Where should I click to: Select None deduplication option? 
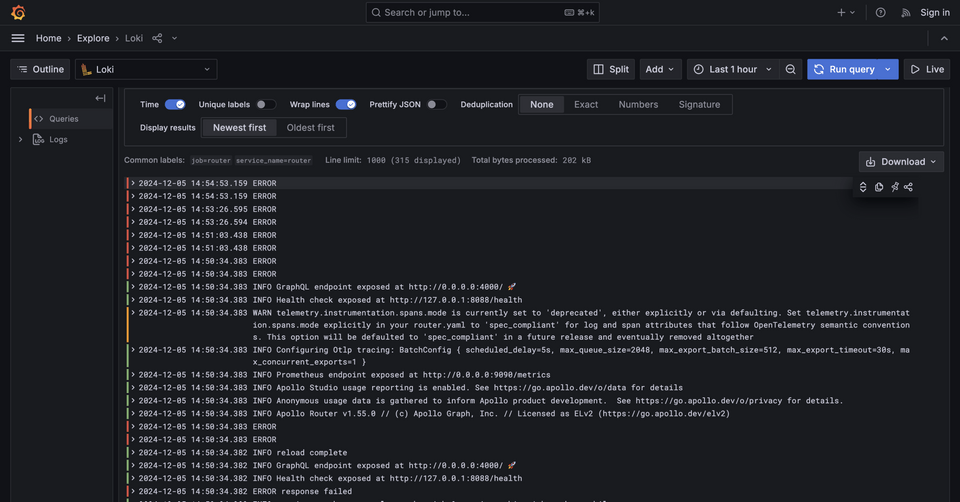coord(542,105)
